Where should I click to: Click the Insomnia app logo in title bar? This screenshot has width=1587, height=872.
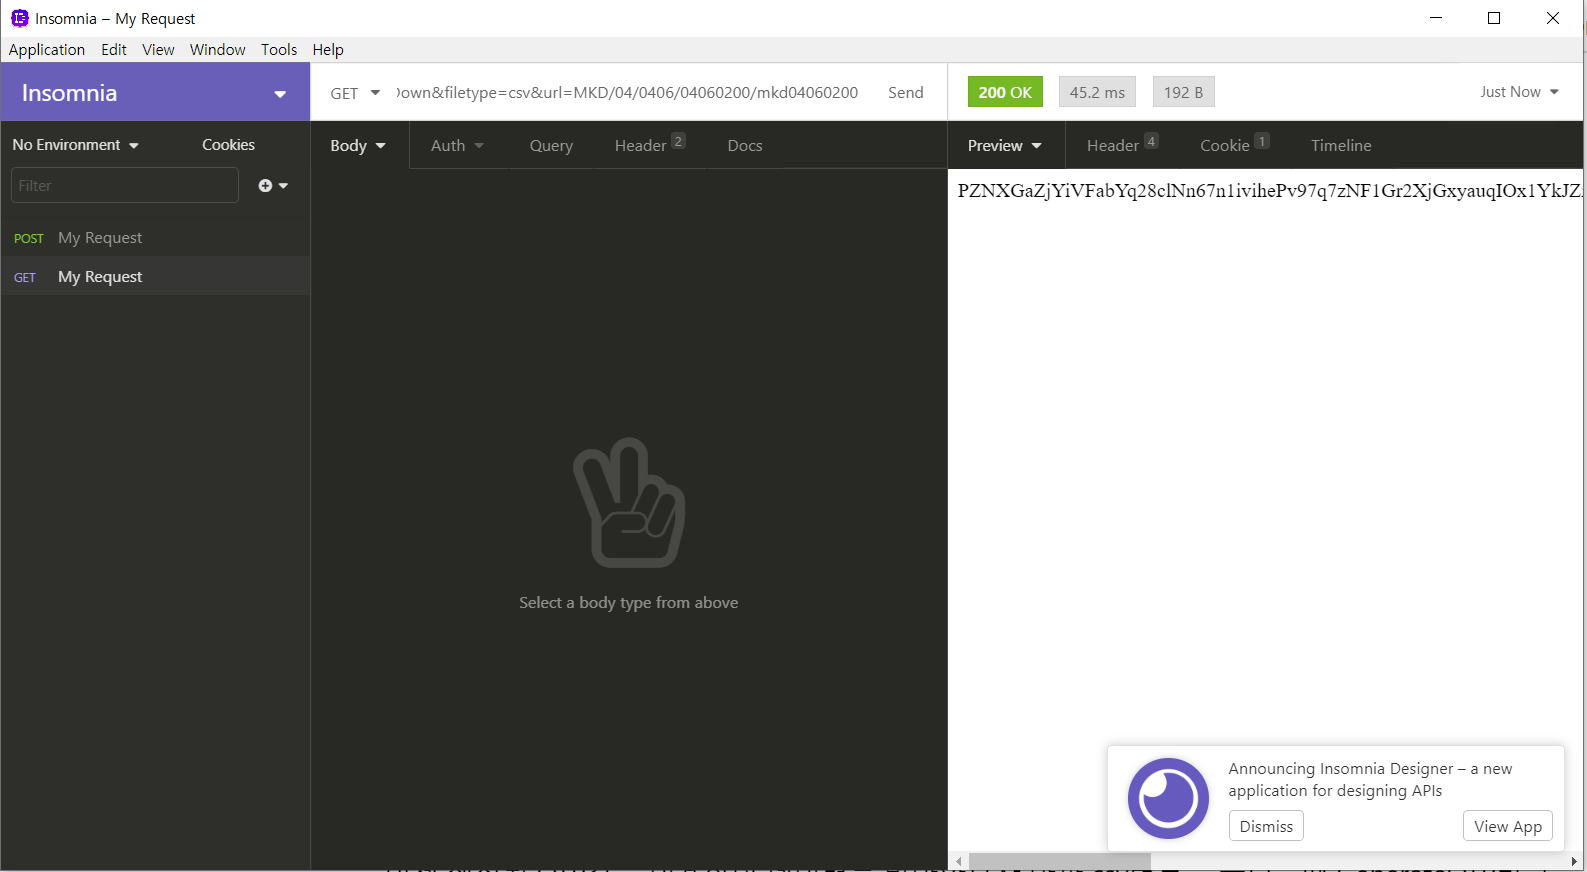(19, 18)
